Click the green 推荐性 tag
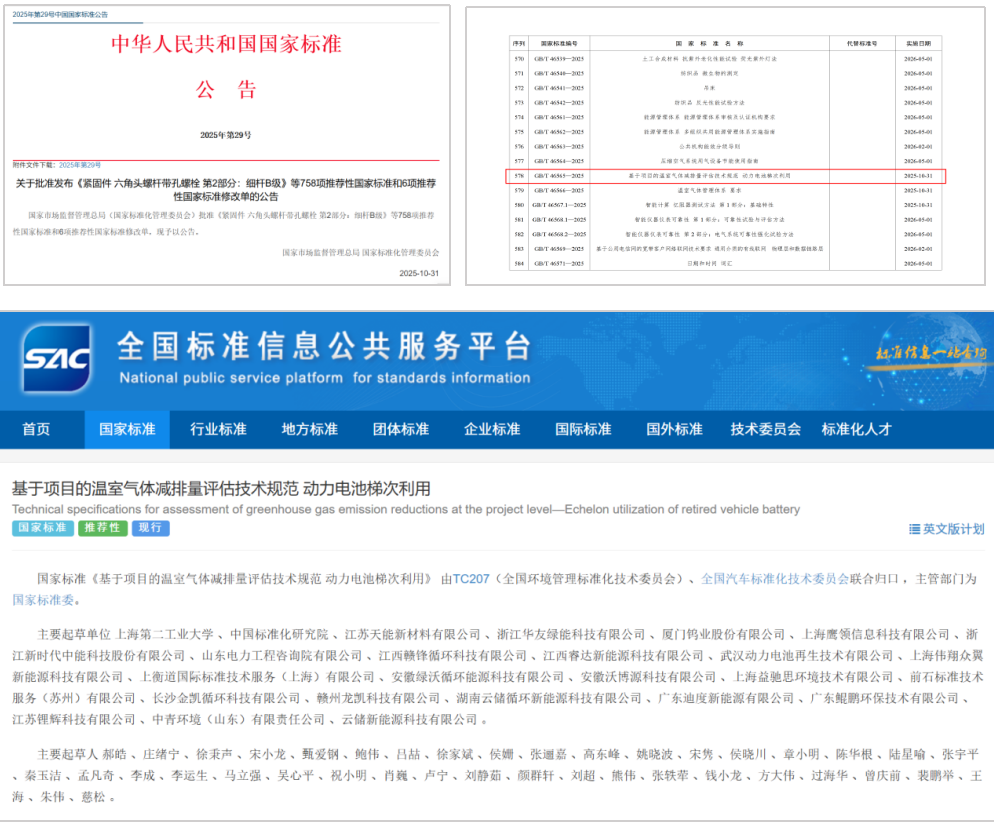994x822 pixels. pos(103,528)
